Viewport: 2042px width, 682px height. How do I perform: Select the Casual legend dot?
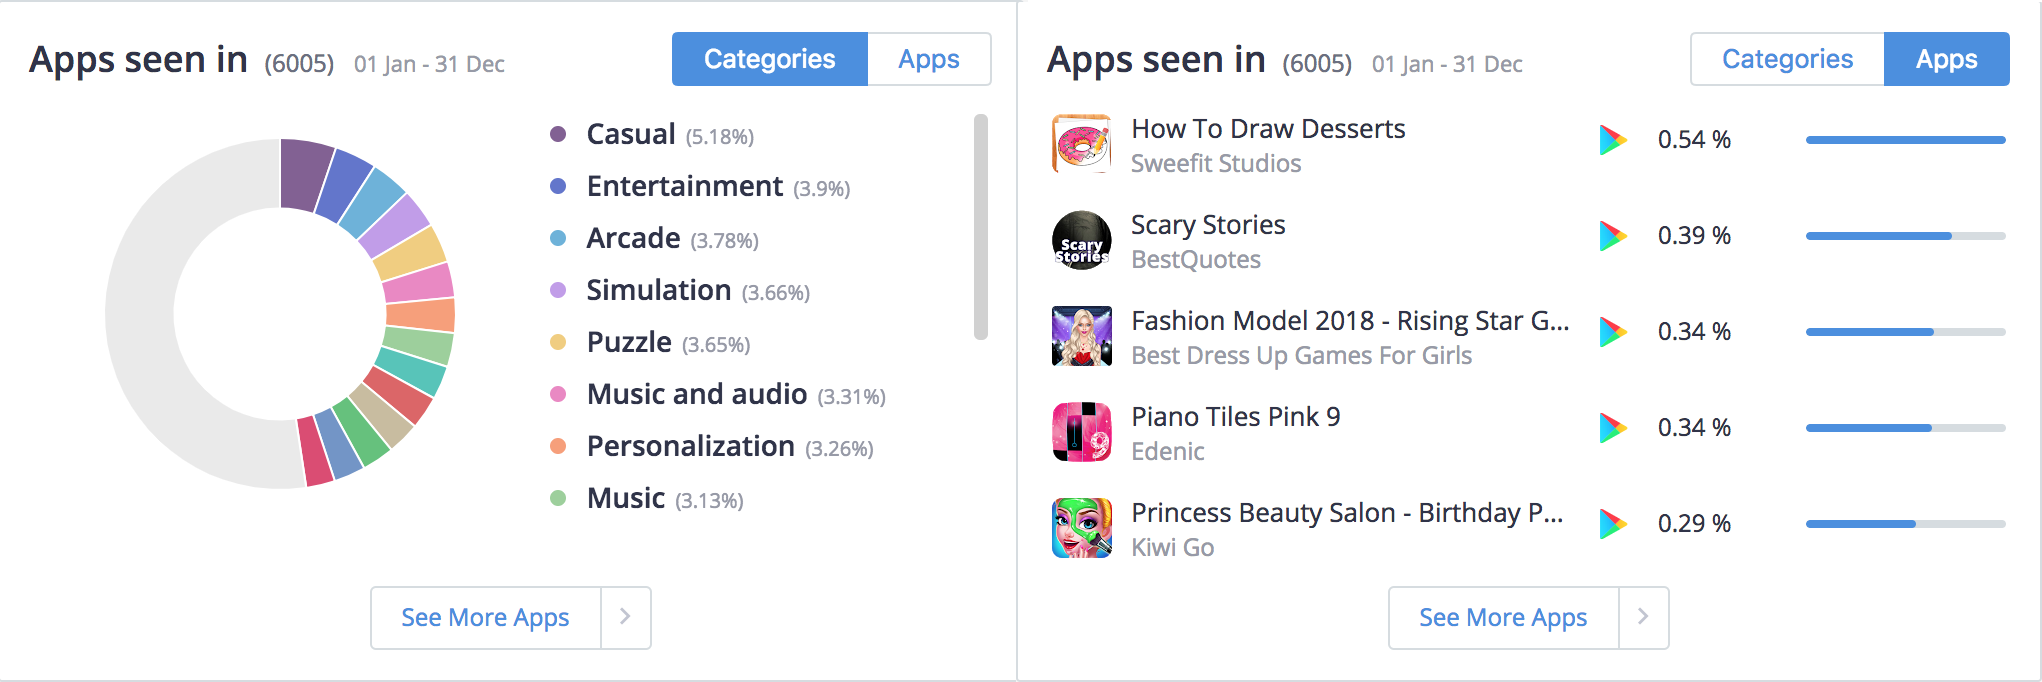[558, 134]
